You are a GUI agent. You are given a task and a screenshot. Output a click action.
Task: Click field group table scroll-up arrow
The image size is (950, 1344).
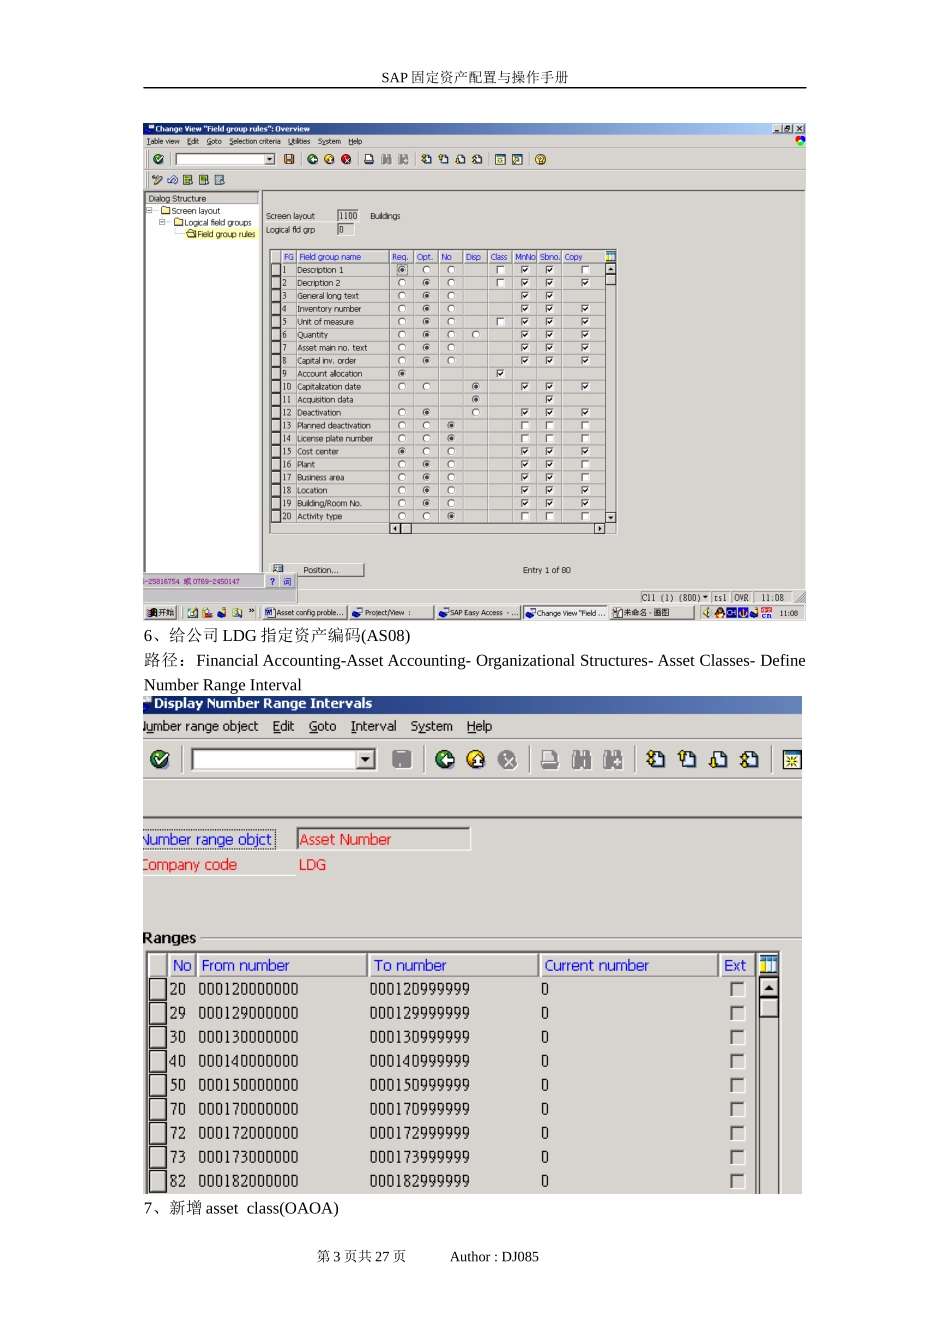[610, 269]
